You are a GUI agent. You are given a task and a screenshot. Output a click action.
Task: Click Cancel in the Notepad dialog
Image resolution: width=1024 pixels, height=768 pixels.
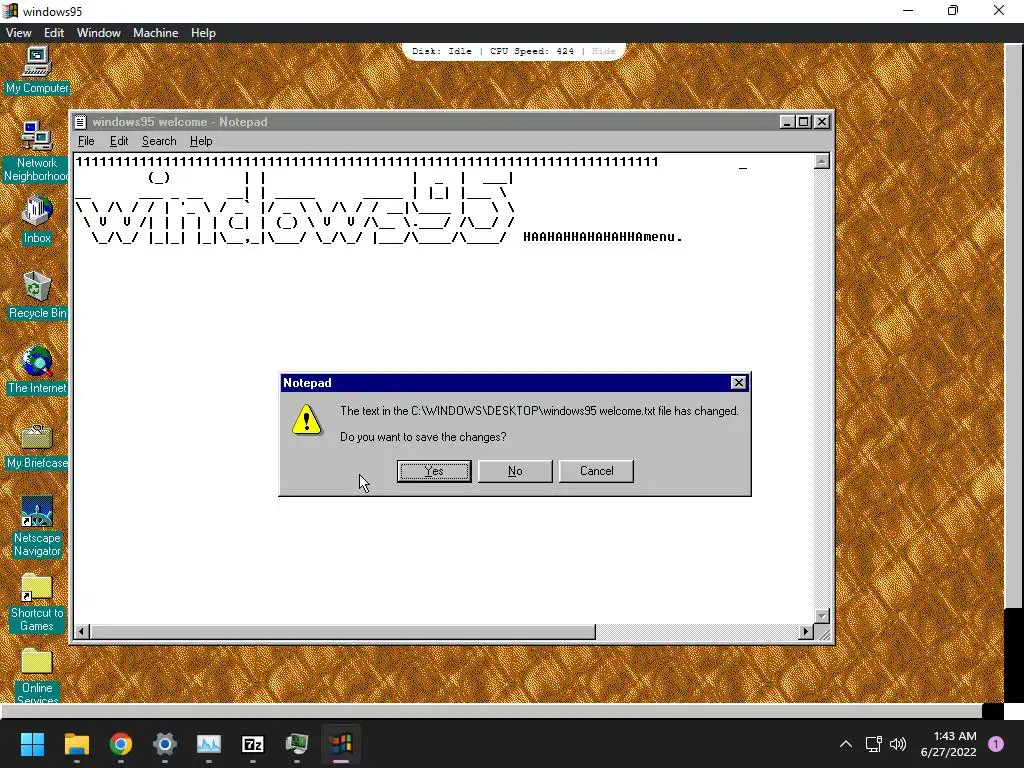click(596, 471)
